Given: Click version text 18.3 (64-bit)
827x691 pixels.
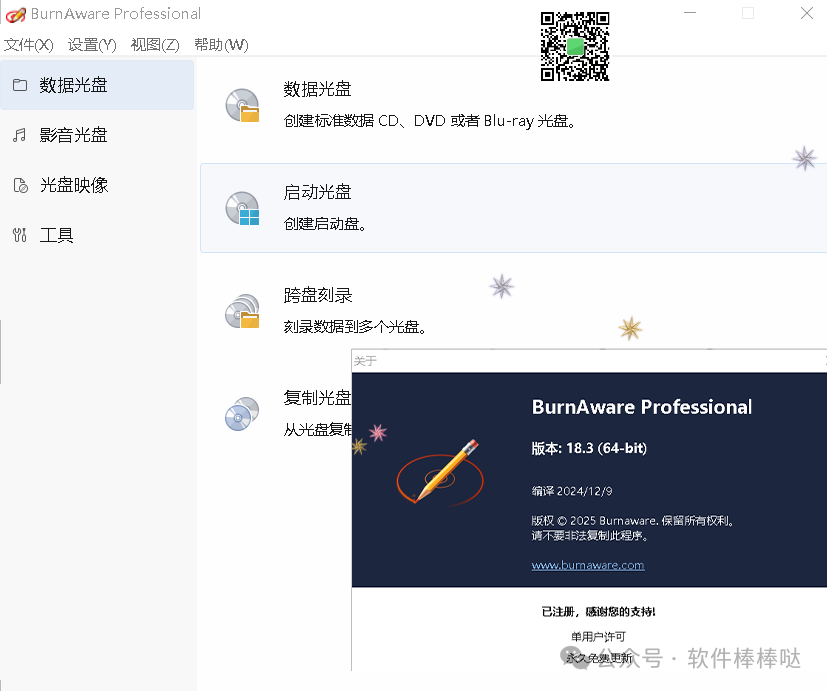Looking at the screenshot, I should coord(607,448).
